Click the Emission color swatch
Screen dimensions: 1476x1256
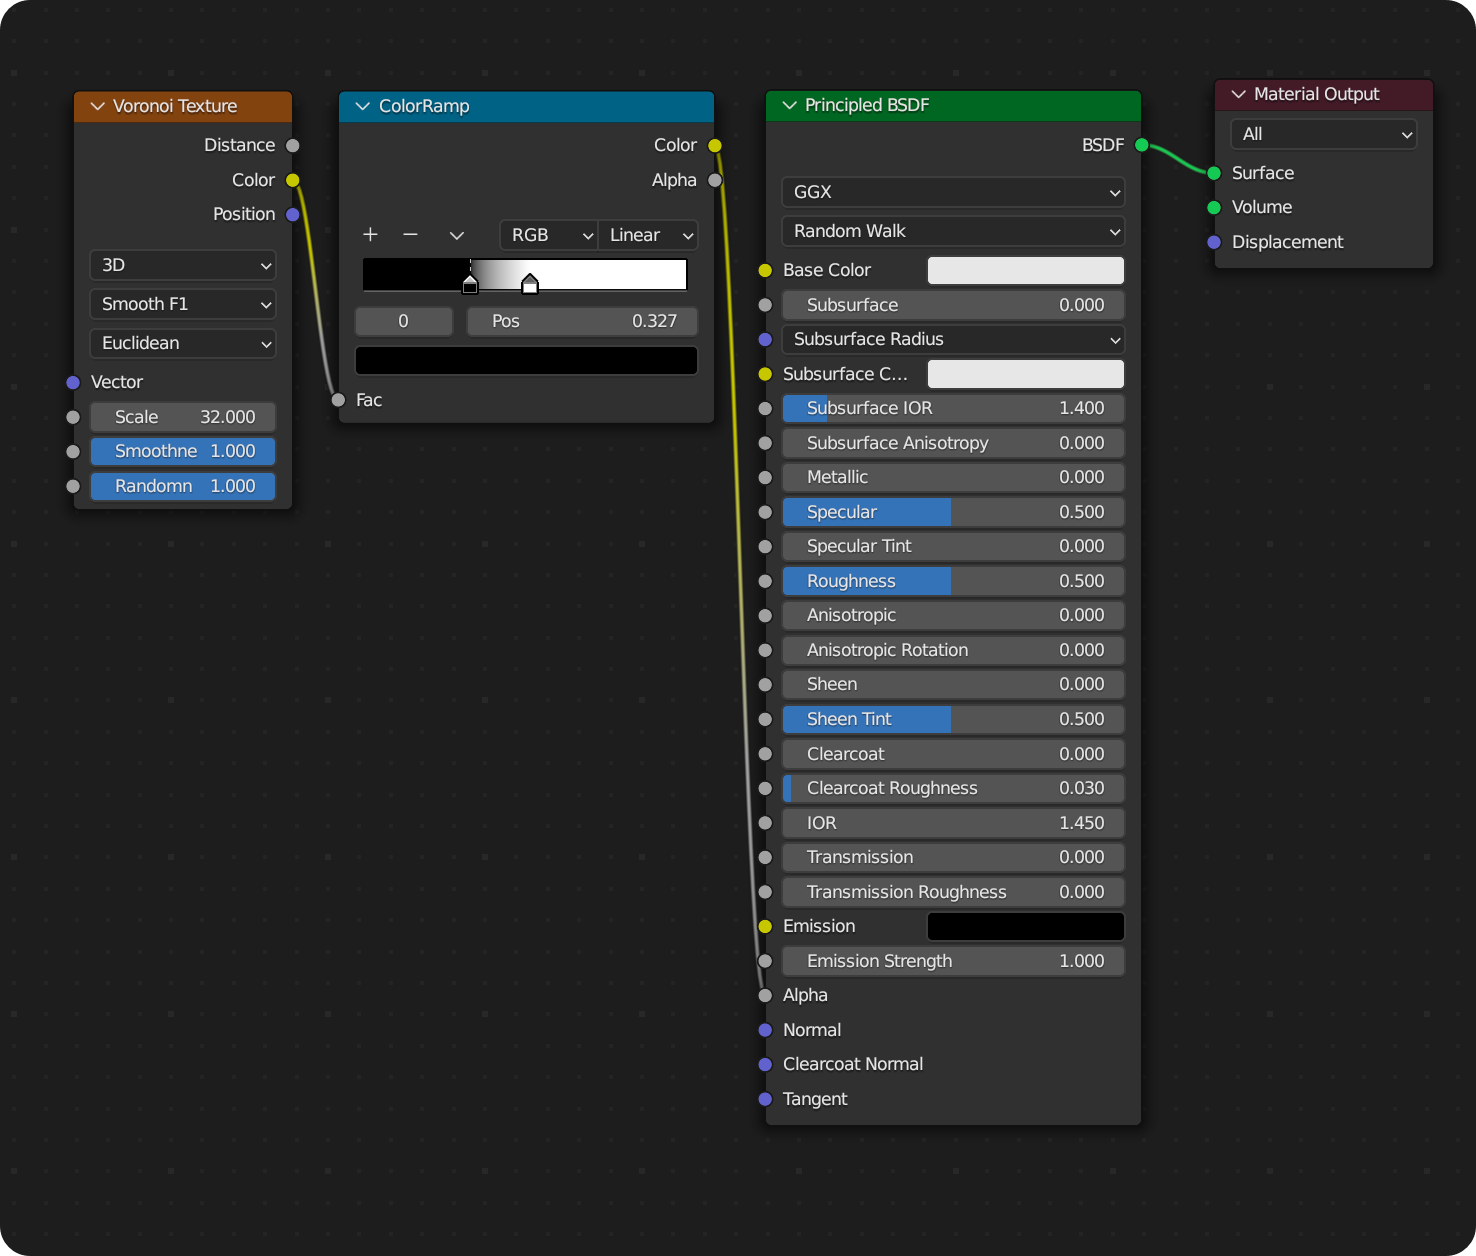click(x=1025, y=926)
